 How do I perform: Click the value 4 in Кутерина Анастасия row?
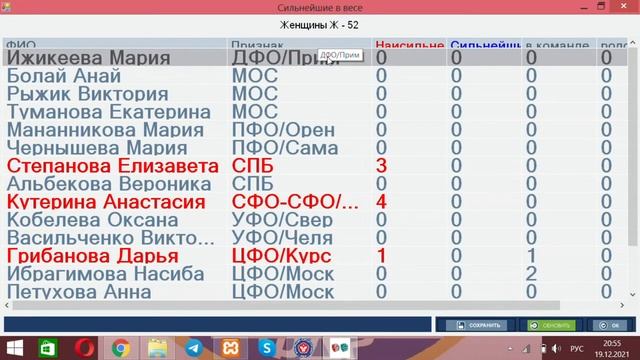click(381, 202)
